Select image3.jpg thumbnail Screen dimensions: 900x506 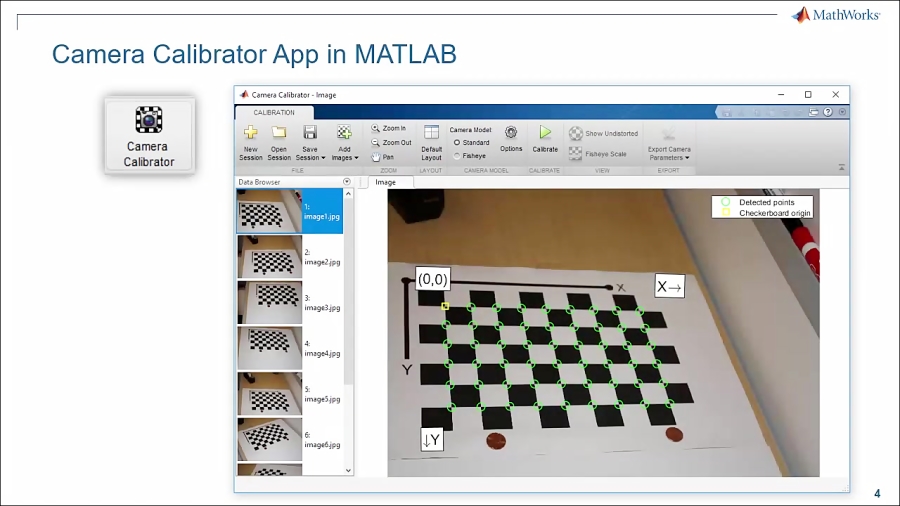point(270,302)
